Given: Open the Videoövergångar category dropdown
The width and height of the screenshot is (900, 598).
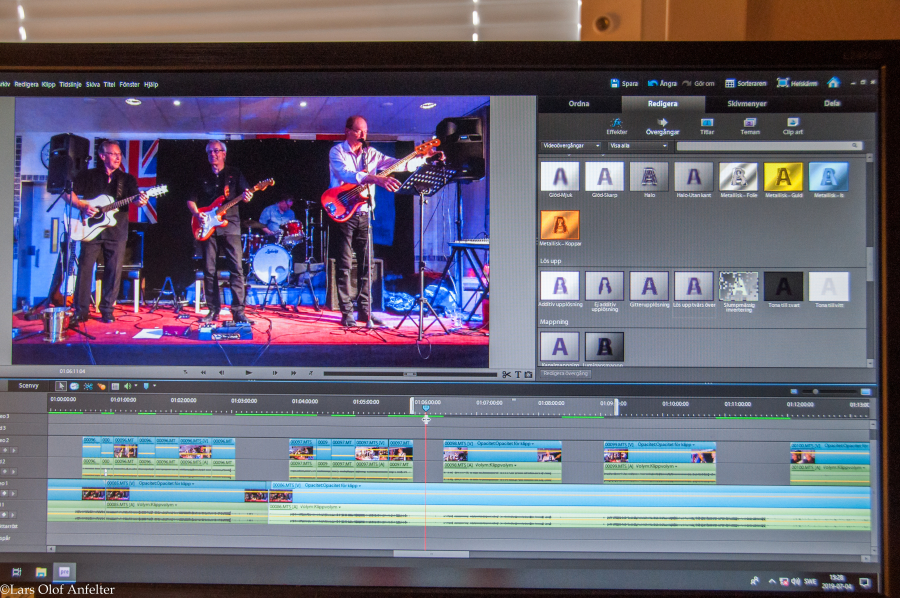Looking at the screenshot, I should point(571,146).
